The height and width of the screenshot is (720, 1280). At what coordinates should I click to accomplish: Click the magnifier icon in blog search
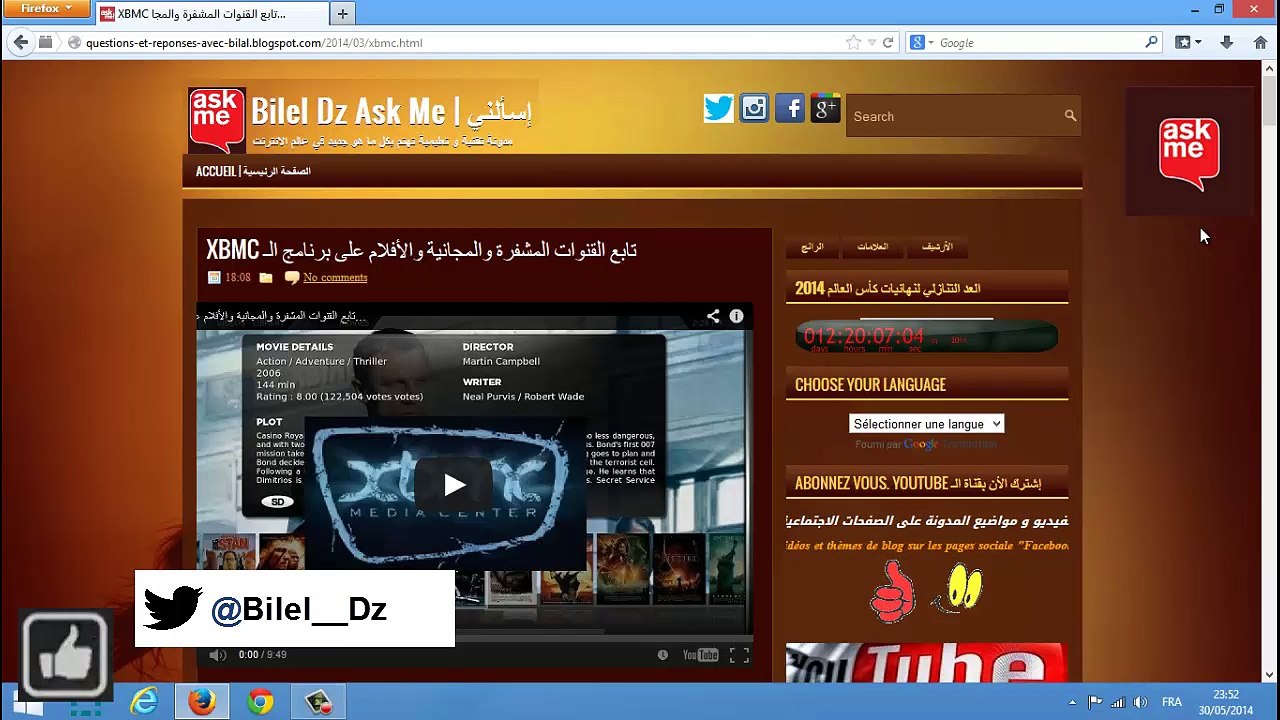pos(1070,116)
